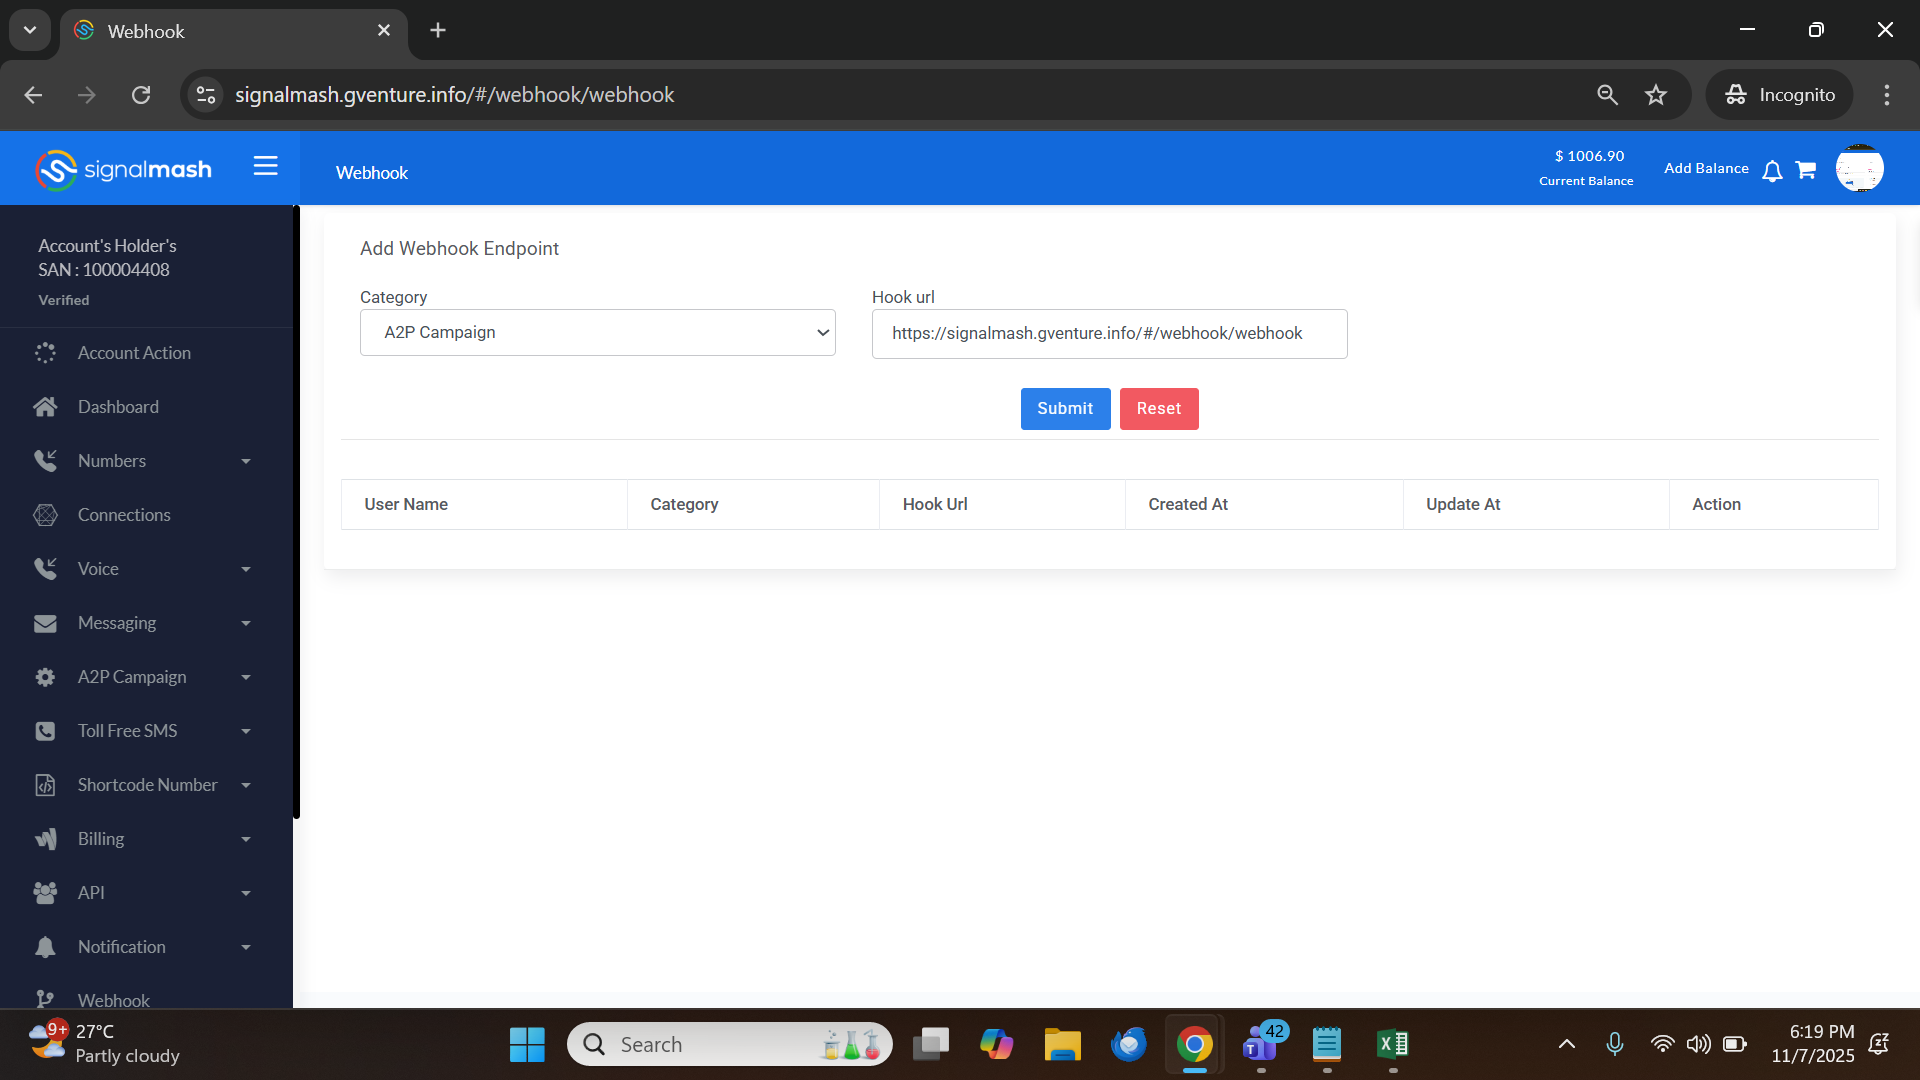Viewport: 1920px width, 1080px height.
Task: Click the notification bell icon in header
Action: (1772, 171)
